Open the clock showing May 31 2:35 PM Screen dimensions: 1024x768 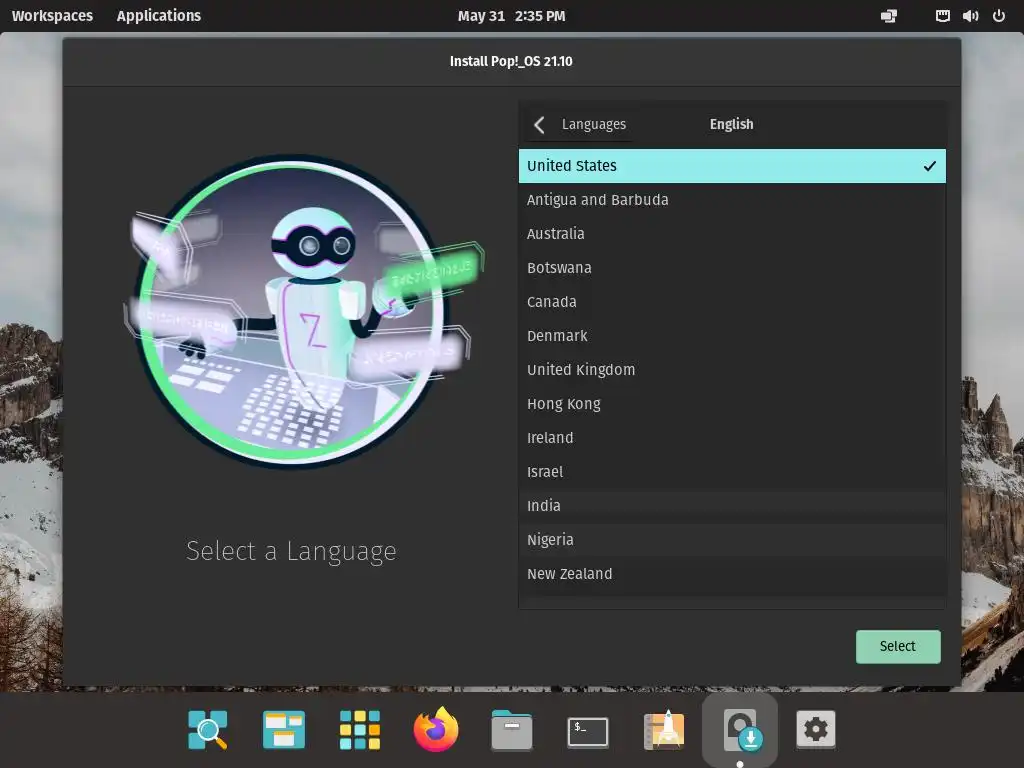coord(511,16)
